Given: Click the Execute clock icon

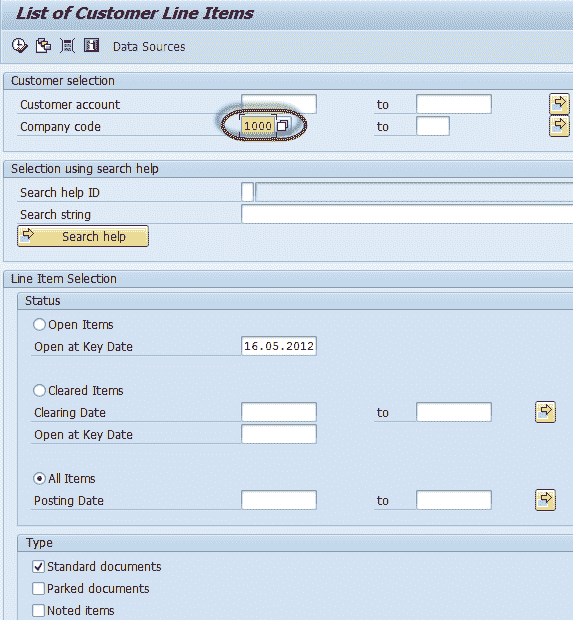Looking at the screenshot, I should tap(19, 46).
